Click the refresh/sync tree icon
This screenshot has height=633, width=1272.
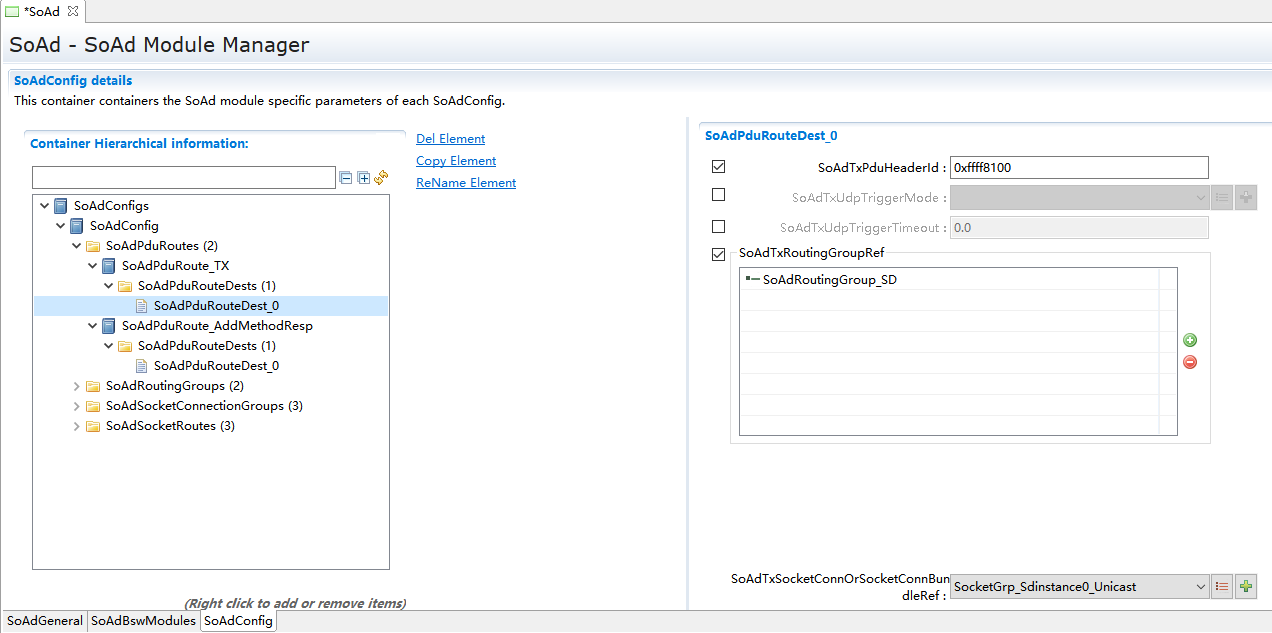tap(381, 178)
